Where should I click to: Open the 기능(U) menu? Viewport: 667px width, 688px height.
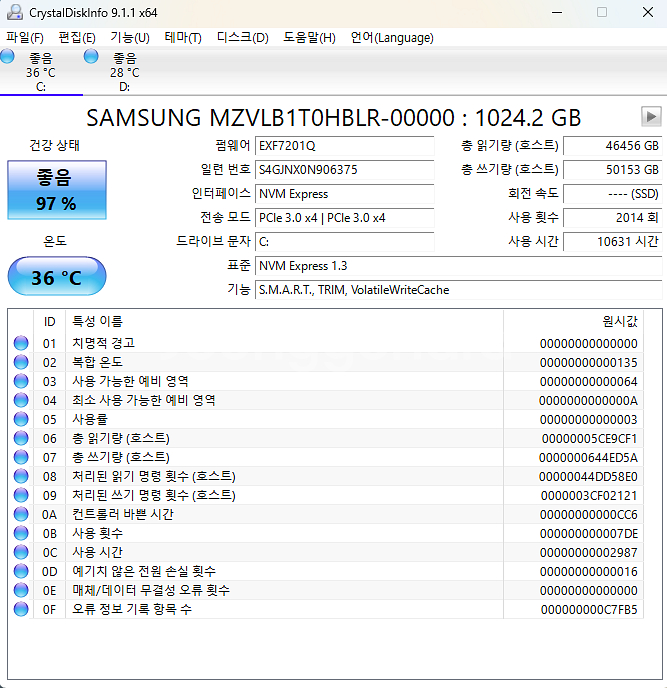tap(129, 38)
